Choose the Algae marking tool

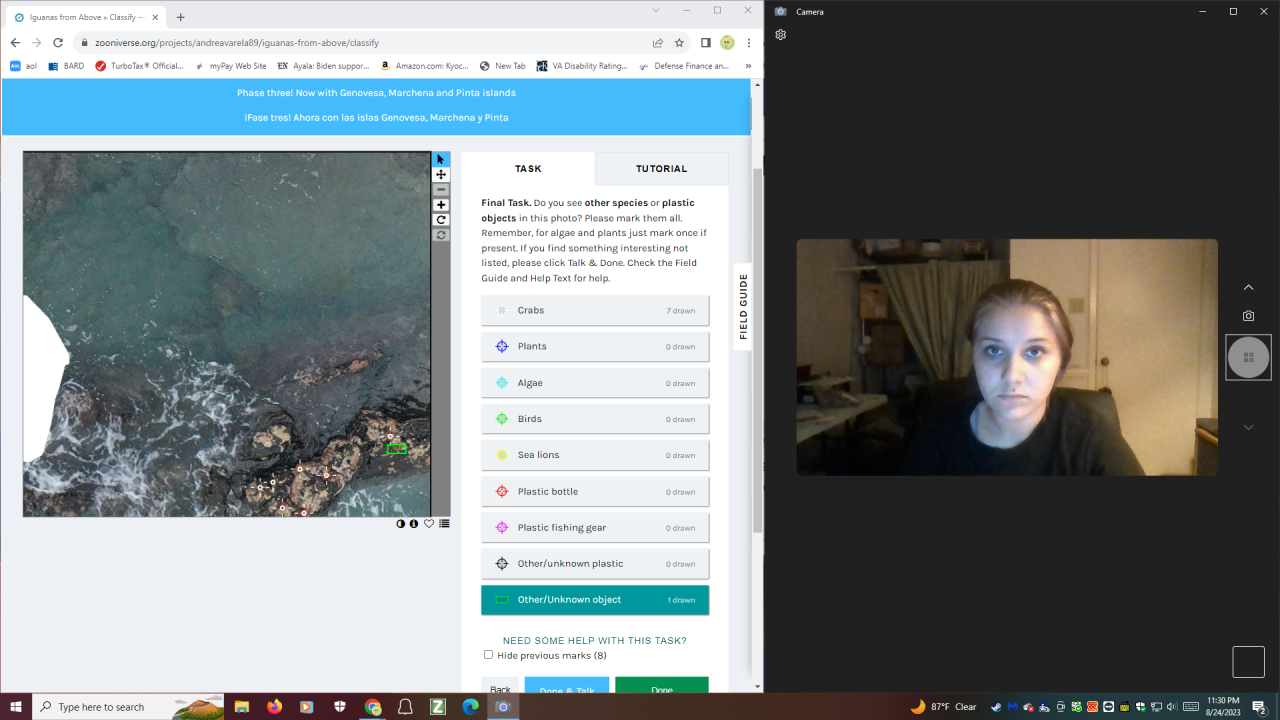(595, 383)
